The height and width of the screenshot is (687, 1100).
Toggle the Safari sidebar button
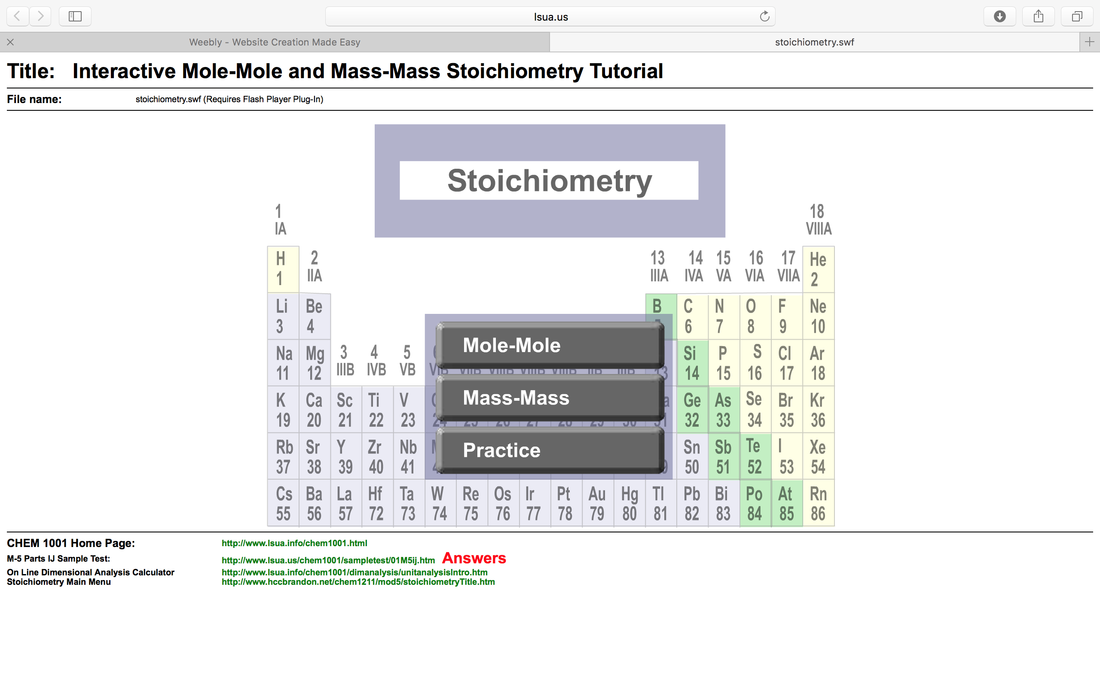tap(75, 16)
